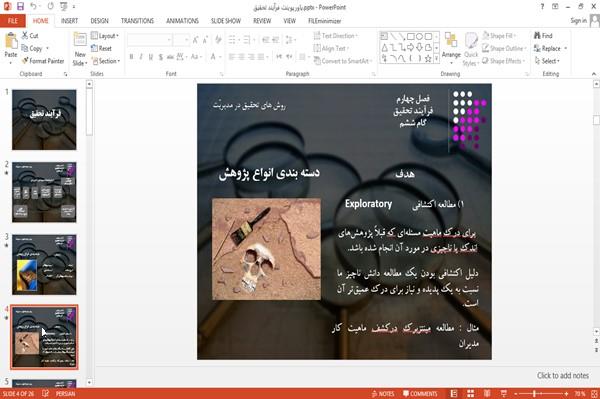Toggle Bullets list formatting
The image size is (600, 399).
coord(232,40)
